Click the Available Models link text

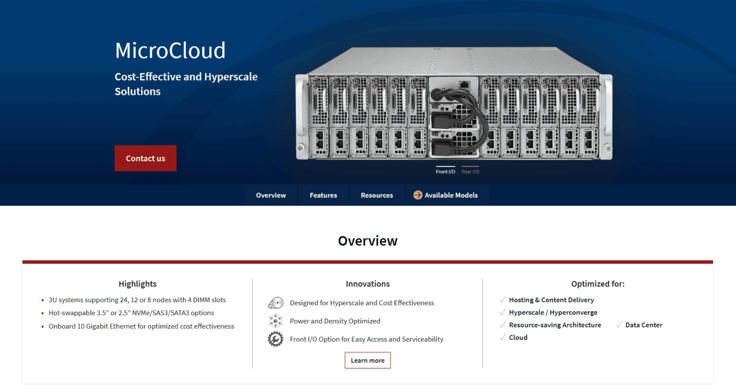451,195
